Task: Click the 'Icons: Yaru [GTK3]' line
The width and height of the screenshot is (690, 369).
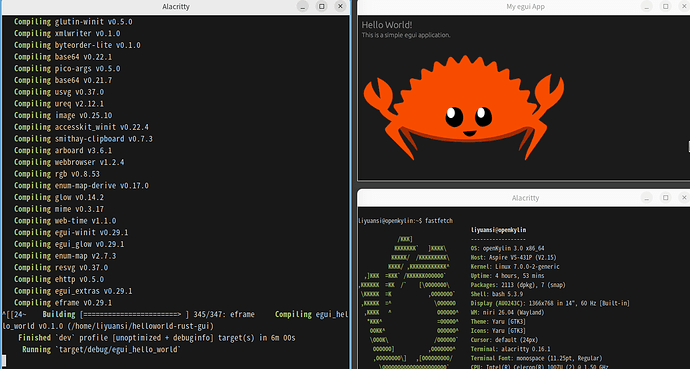Action: [498, 331]
